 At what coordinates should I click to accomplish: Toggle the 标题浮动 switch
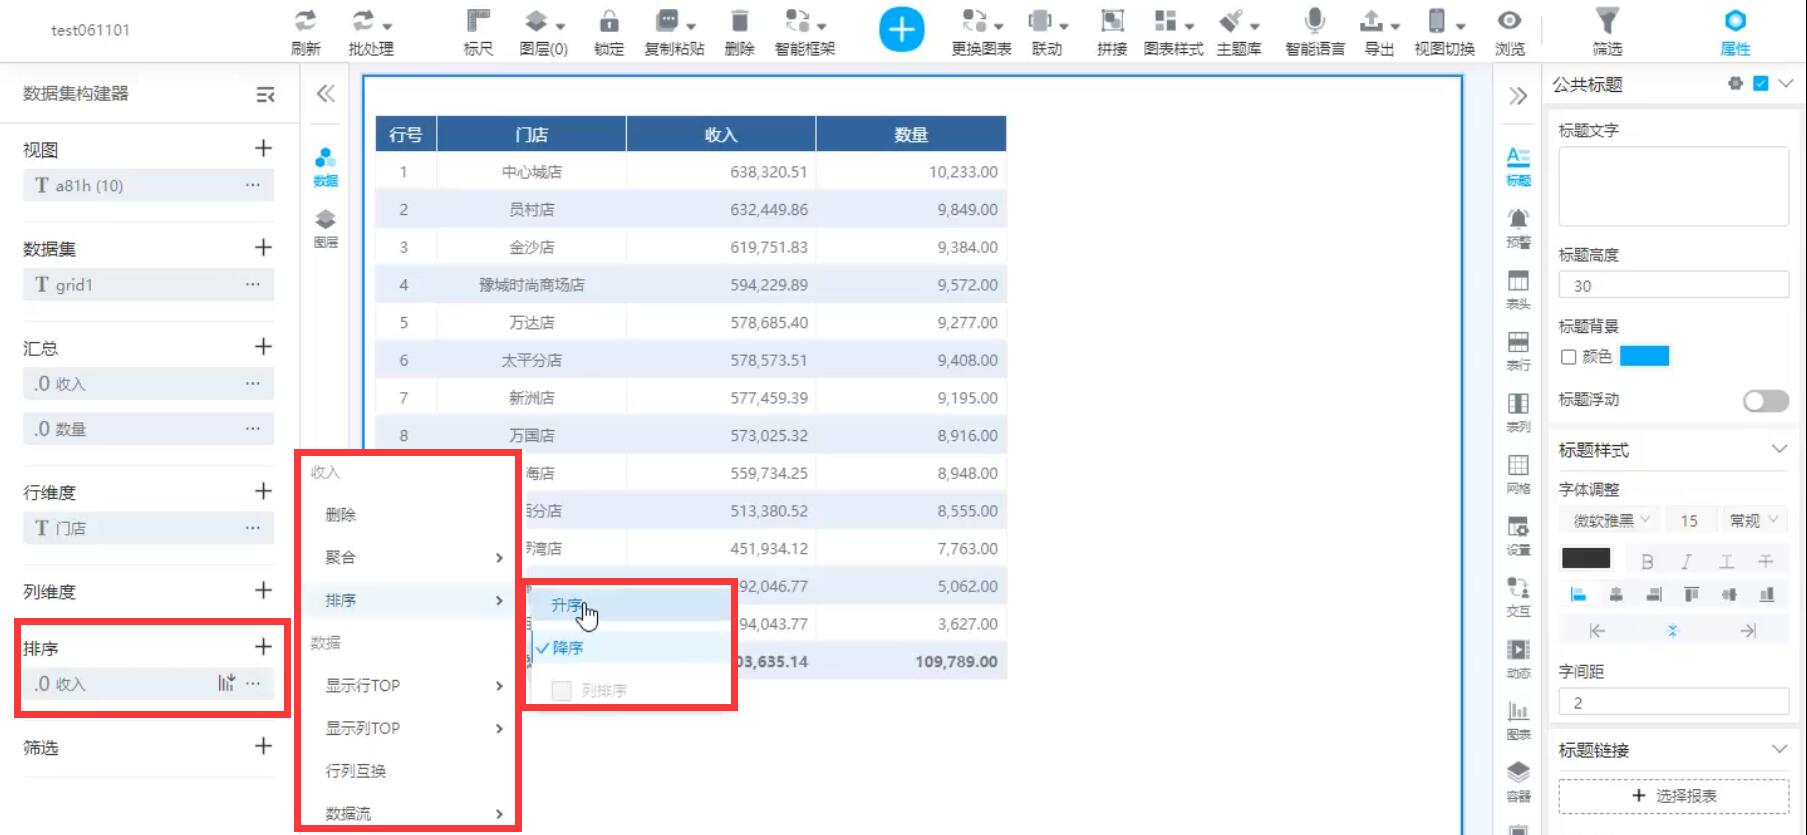(x=1766, y=400)
